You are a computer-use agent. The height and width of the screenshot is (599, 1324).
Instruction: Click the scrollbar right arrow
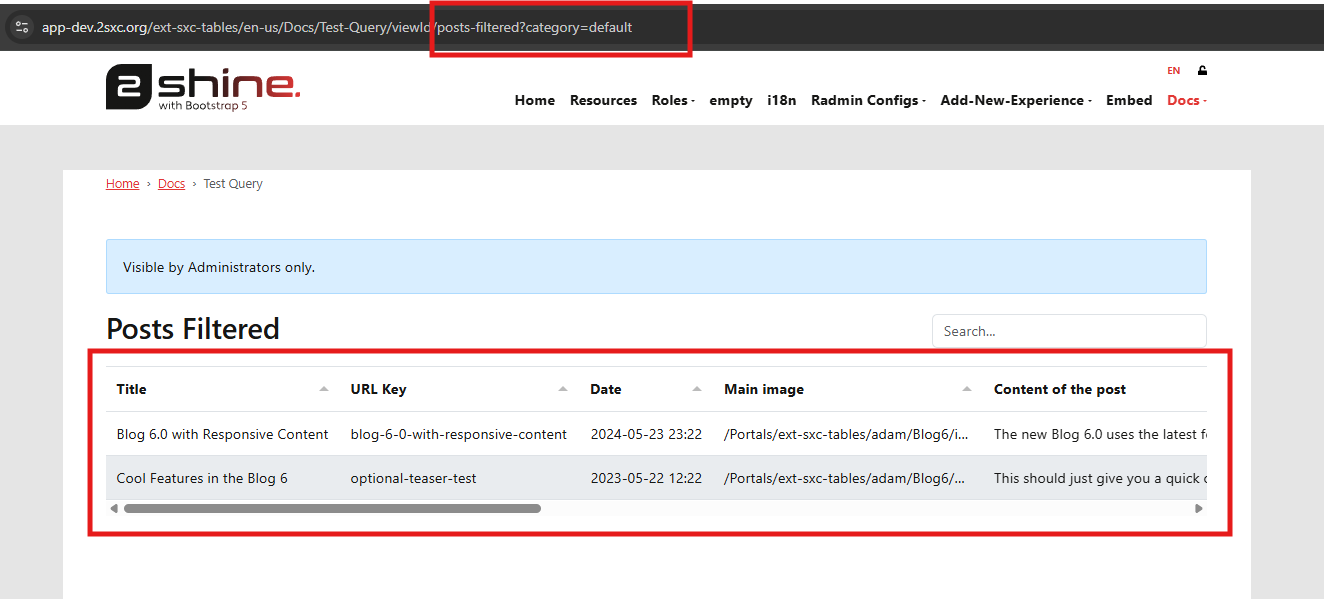pos(1199,508)
